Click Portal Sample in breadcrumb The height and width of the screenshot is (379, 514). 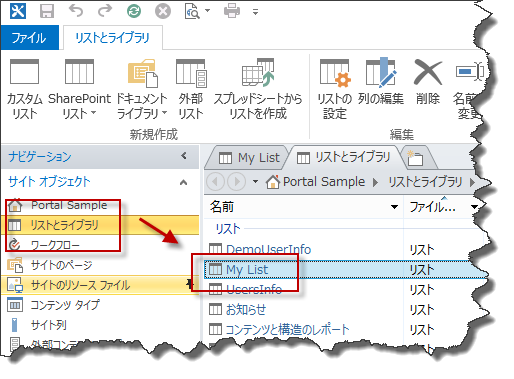point(324,182)
